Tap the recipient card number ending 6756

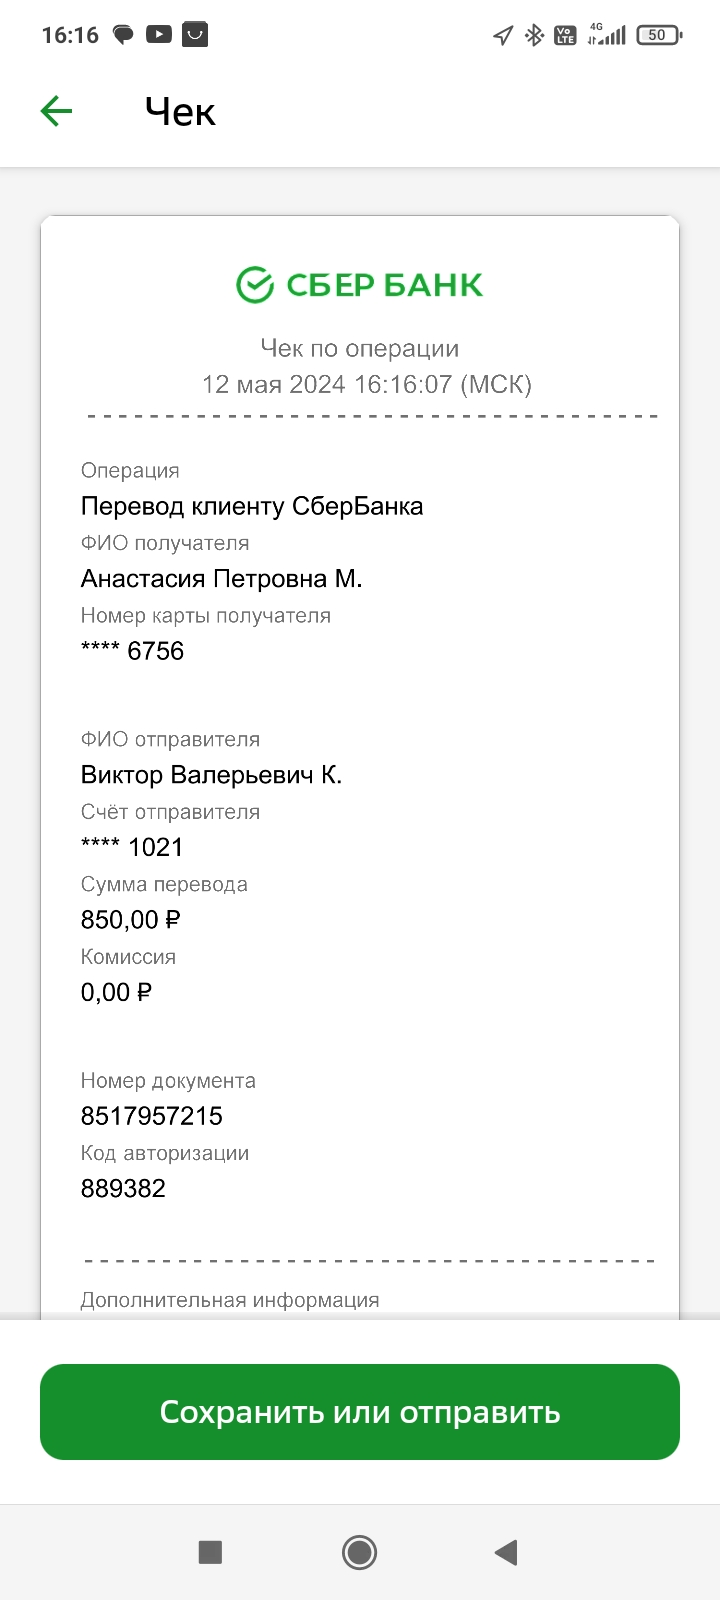coord(132,651)
